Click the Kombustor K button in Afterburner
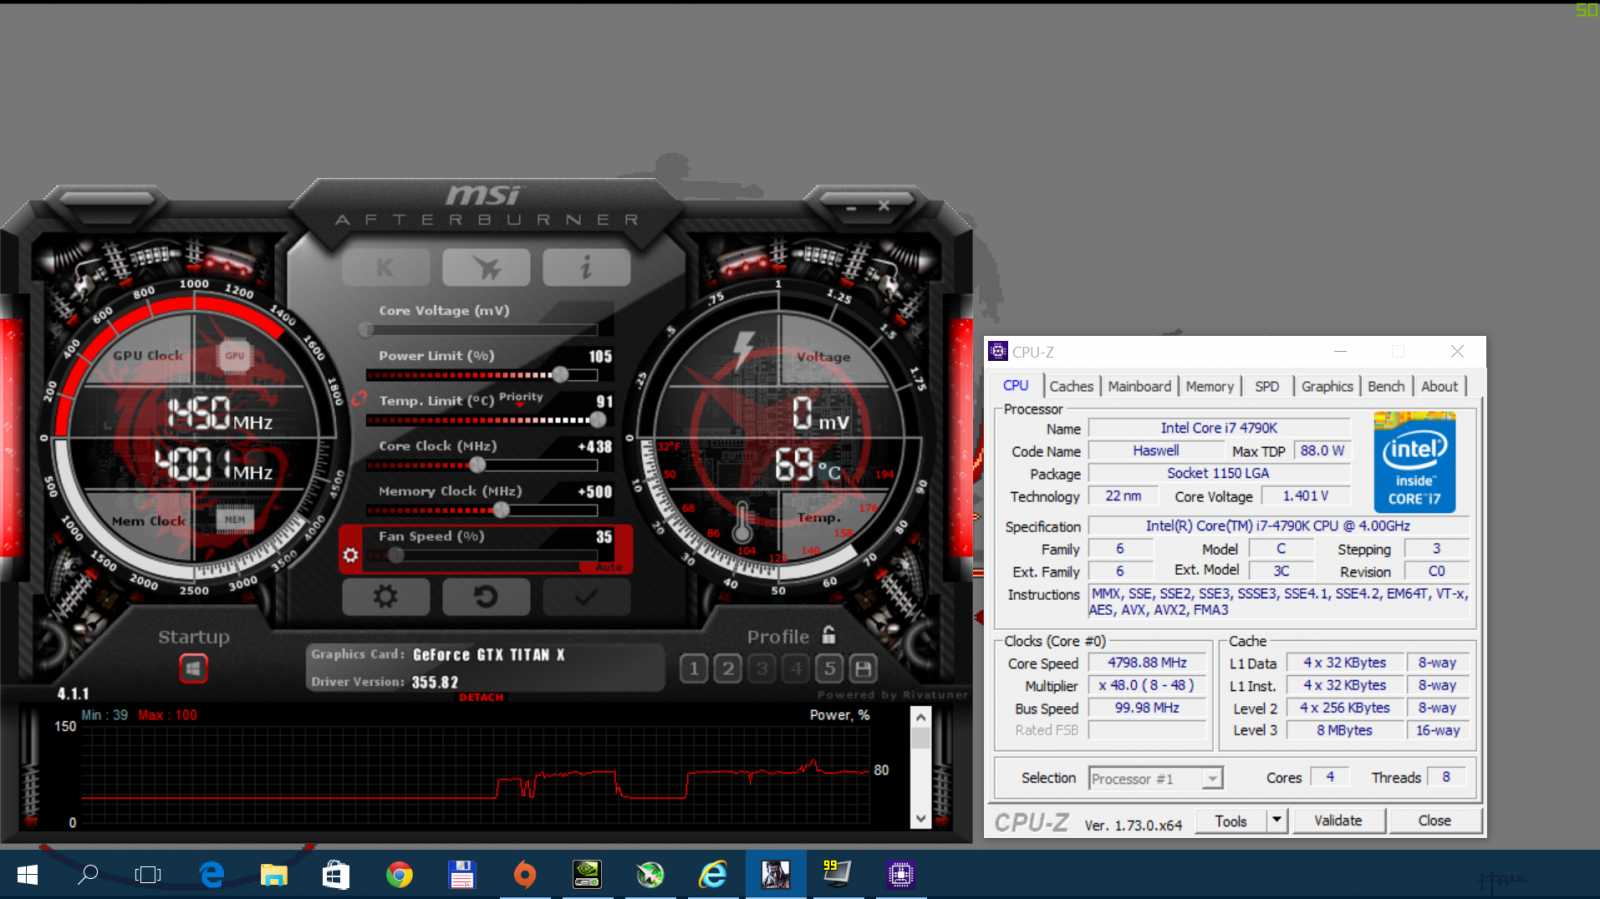Image resolution: width=1600 pixels, height=899 pixels. coord(386,268)
